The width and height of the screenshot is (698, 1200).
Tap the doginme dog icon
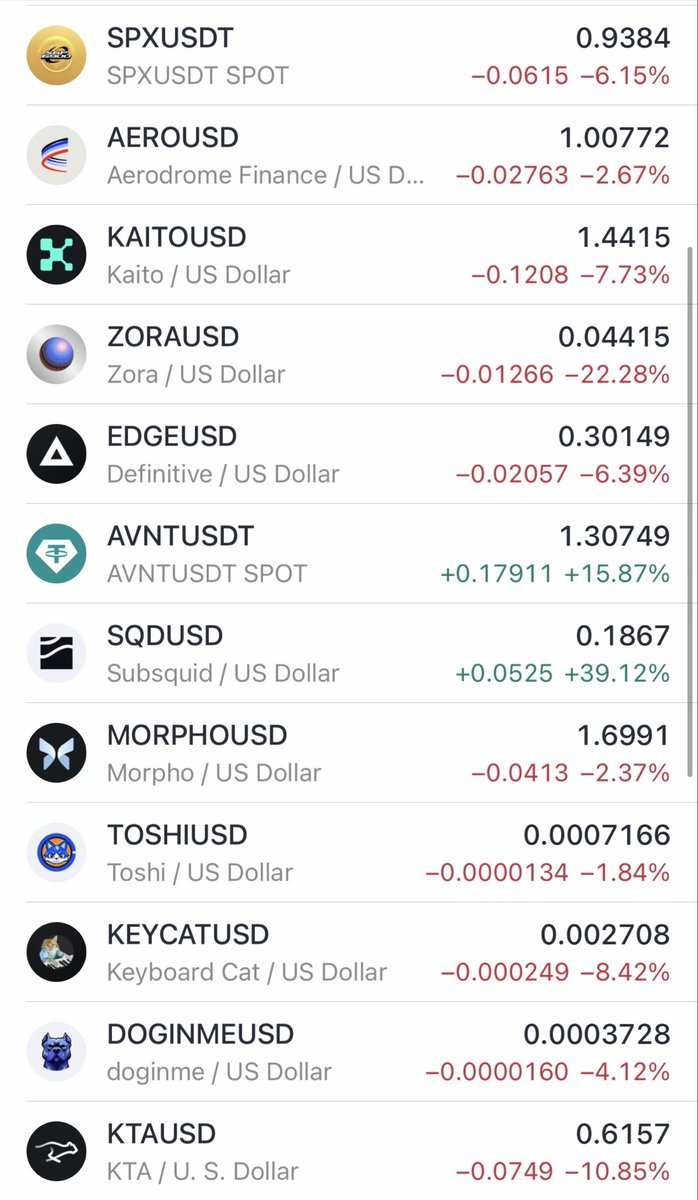[x=56, y=1052]
